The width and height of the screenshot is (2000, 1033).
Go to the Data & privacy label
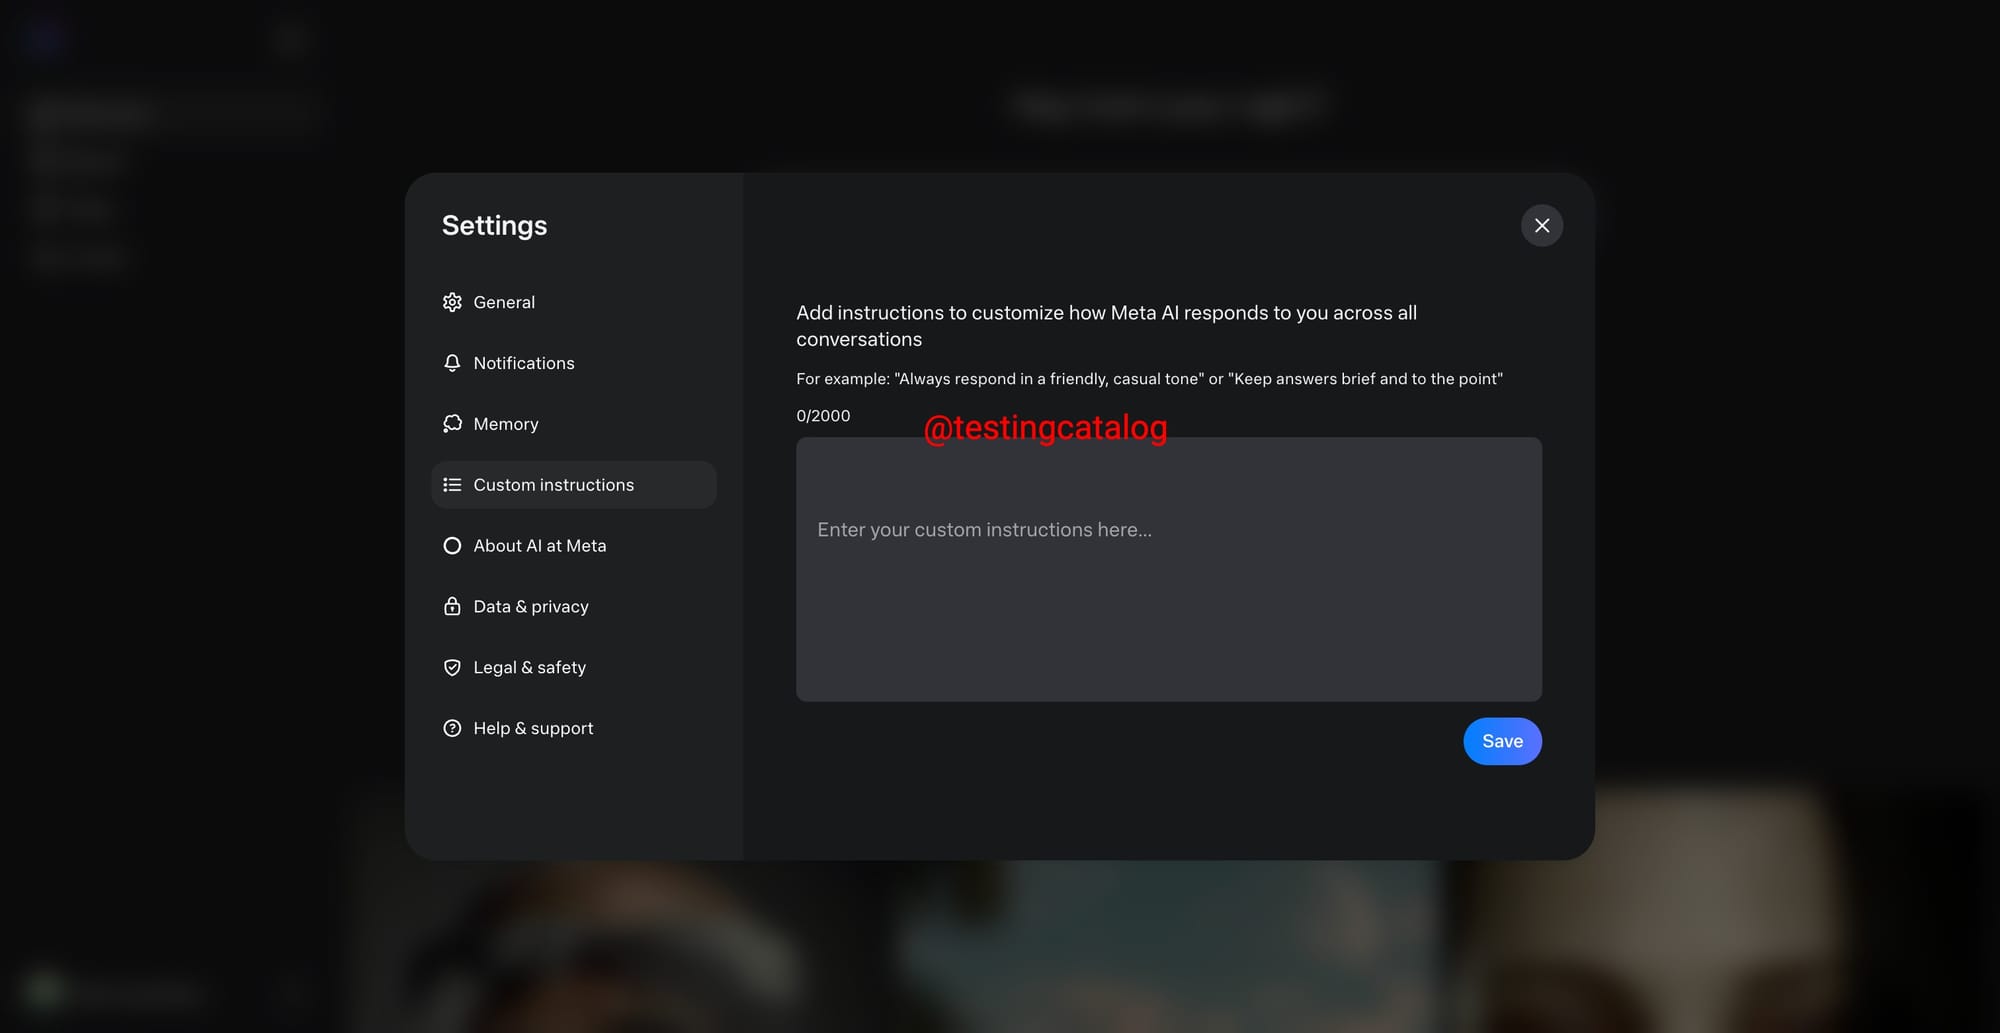(x=531, y=607)
